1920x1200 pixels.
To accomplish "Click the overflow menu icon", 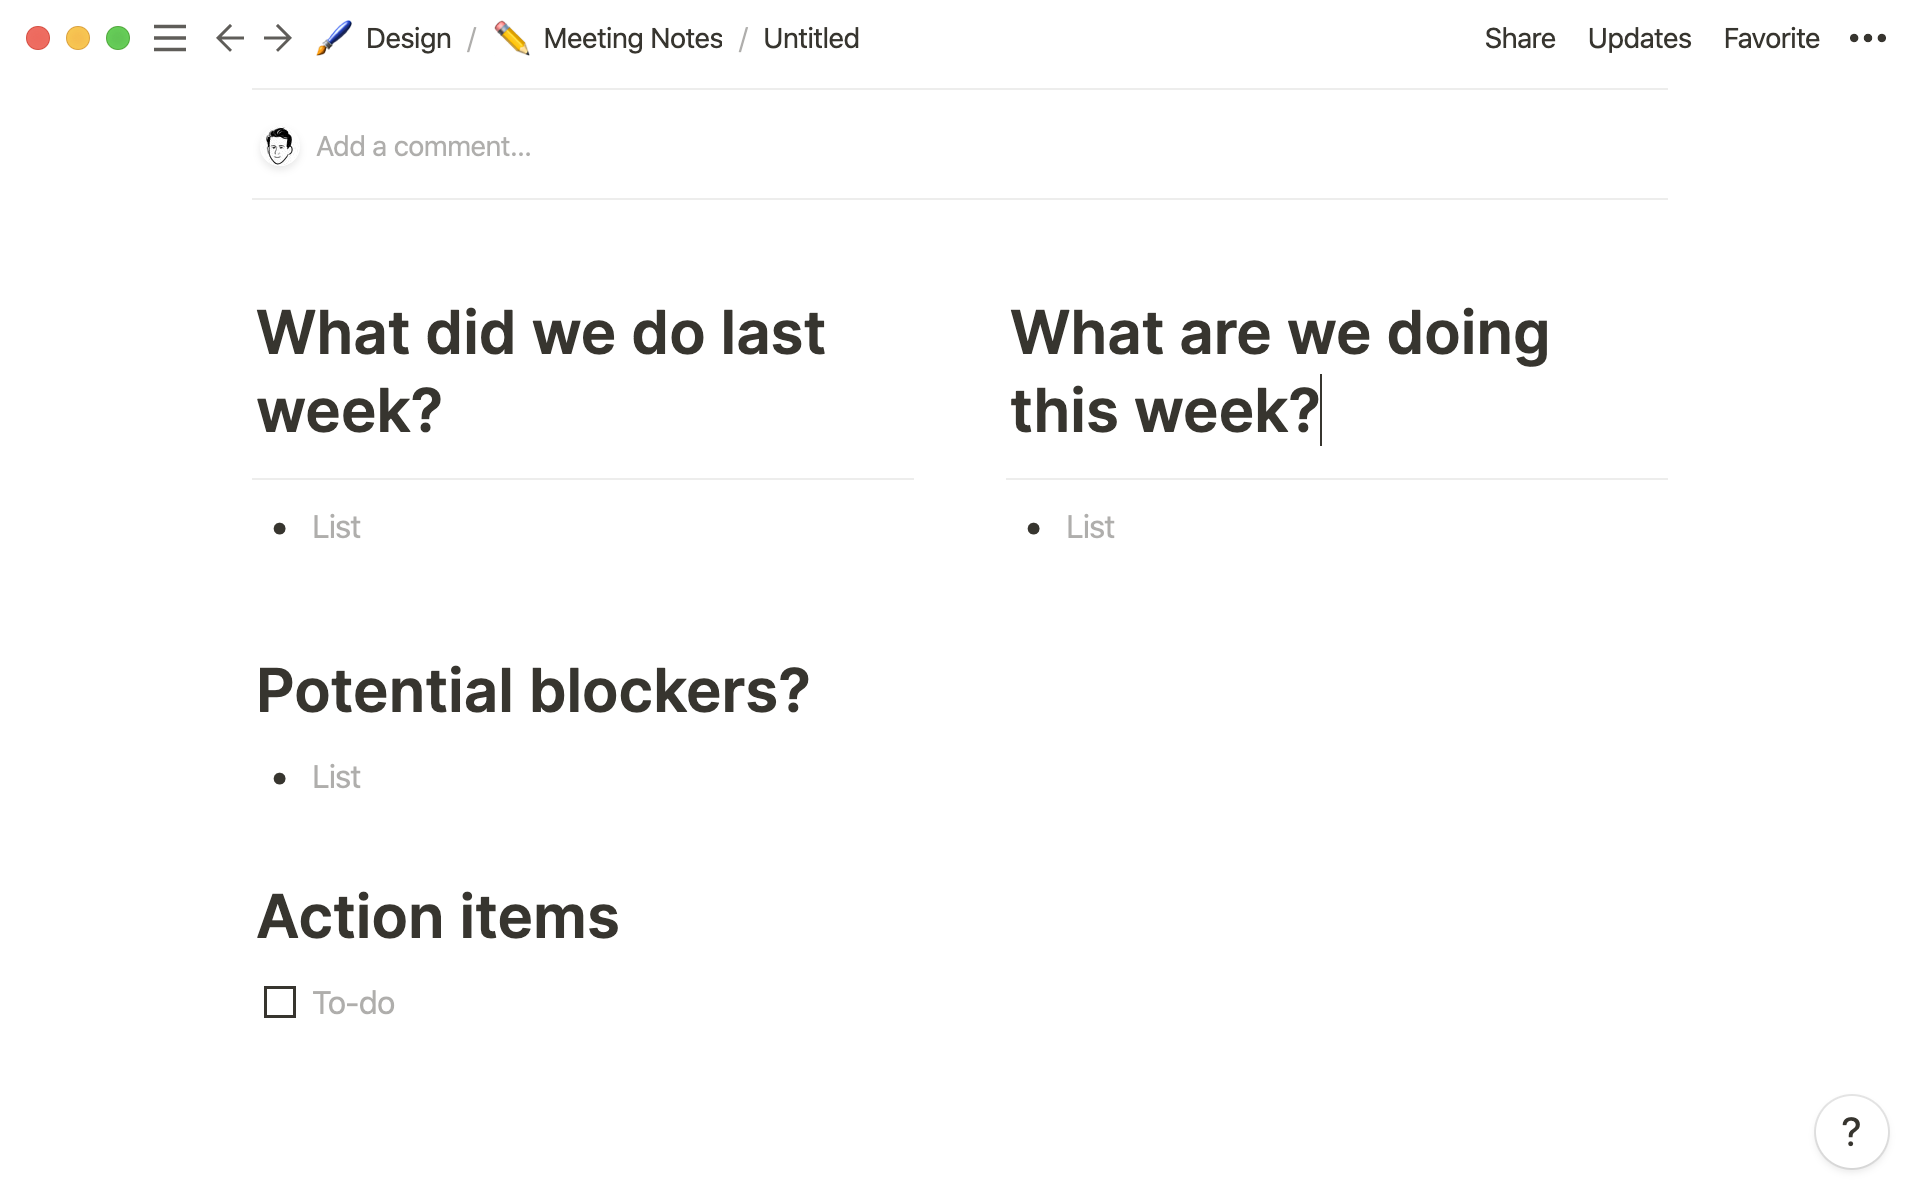I will (1869, 39).
